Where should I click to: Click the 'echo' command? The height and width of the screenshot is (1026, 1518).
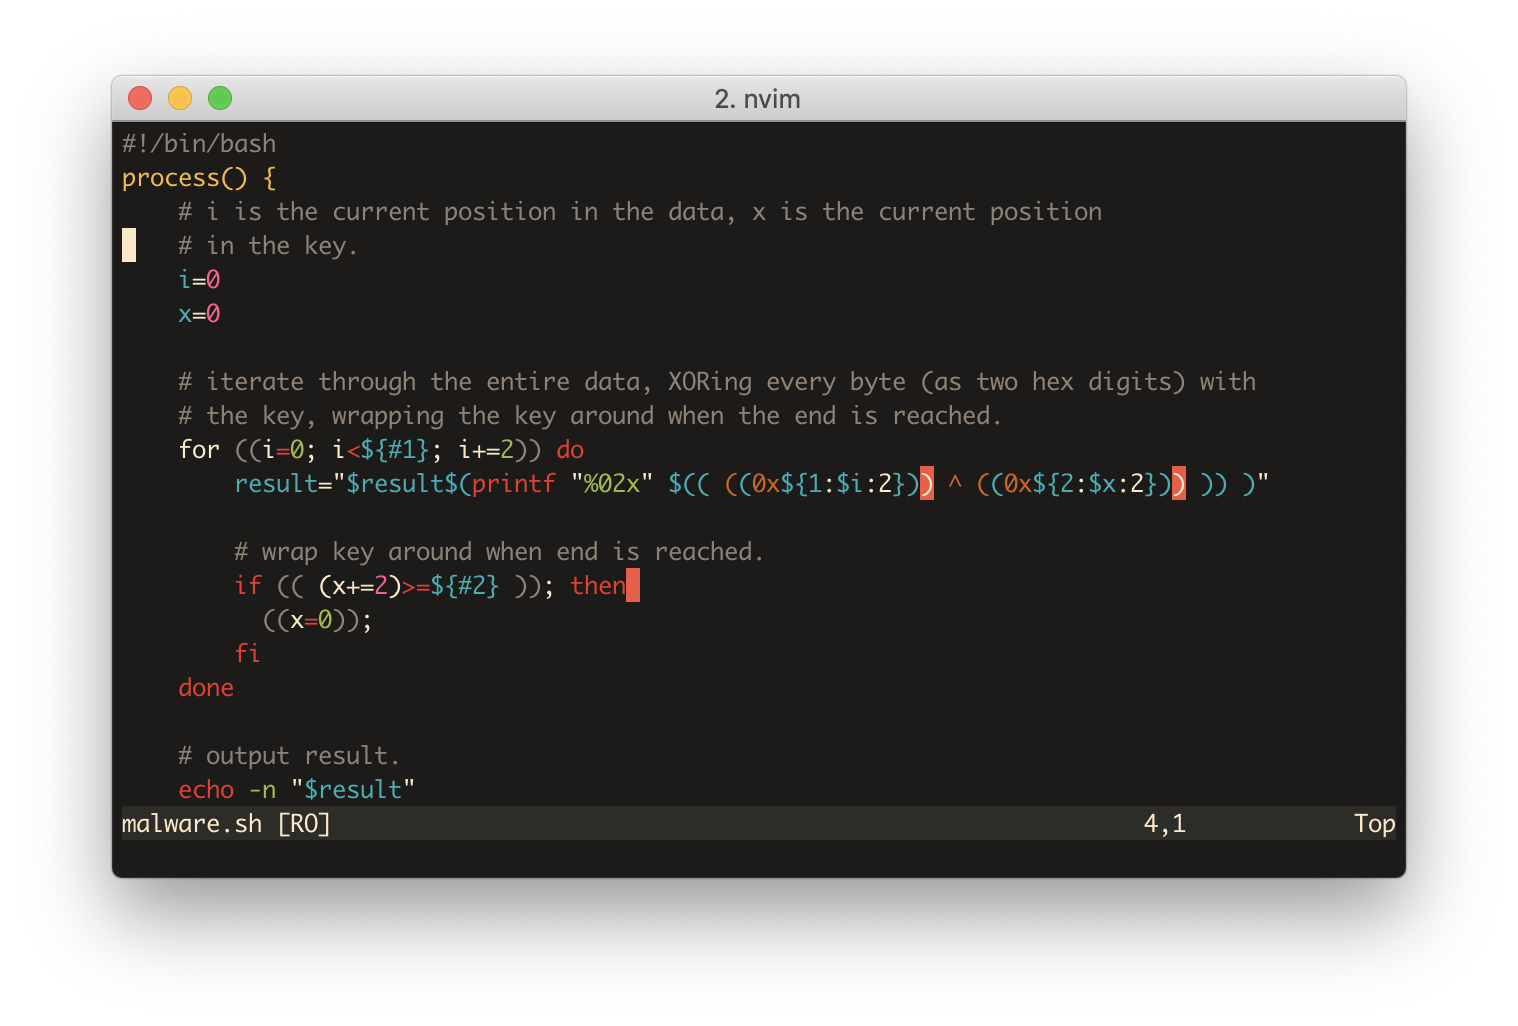tap(206, 790)
